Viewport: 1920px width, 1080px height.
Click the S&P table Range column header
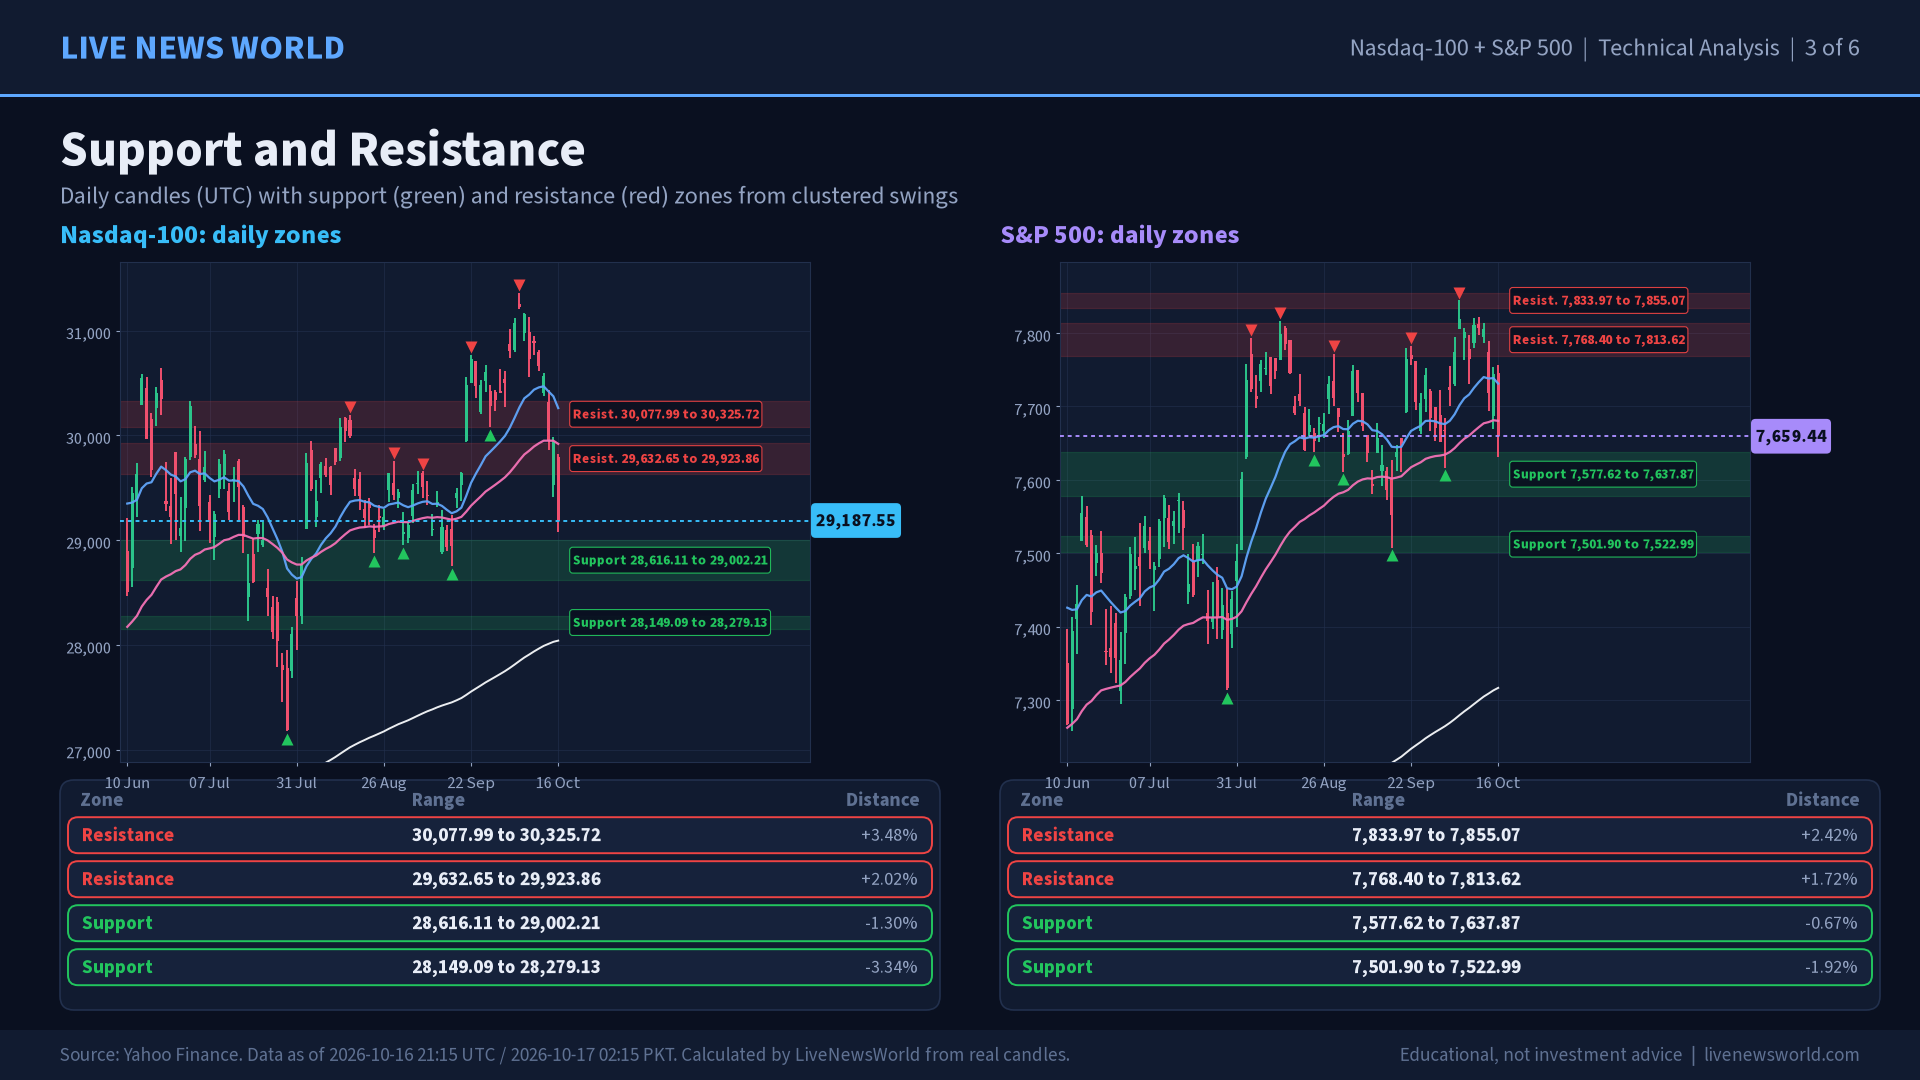click(1378, 800)
